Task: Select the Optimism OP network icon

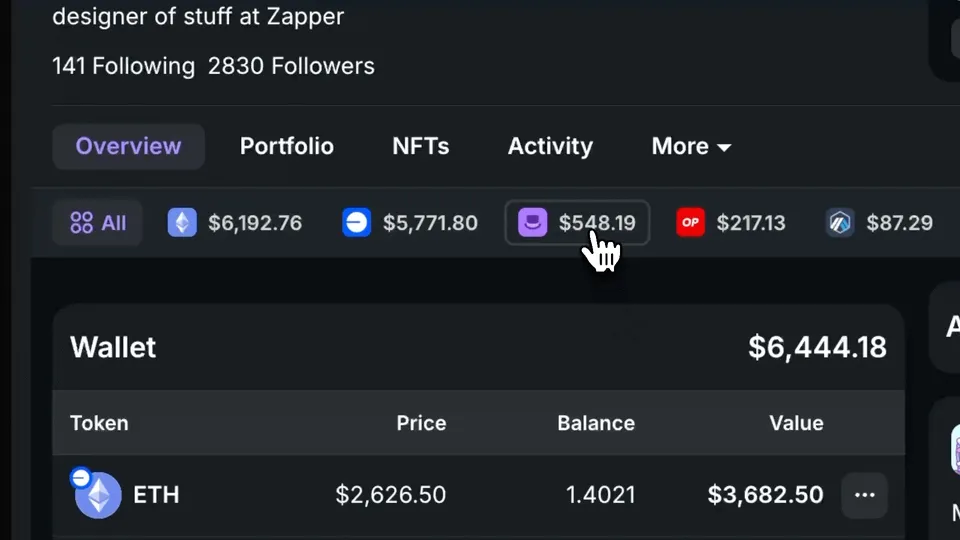Action: (691, 222)
